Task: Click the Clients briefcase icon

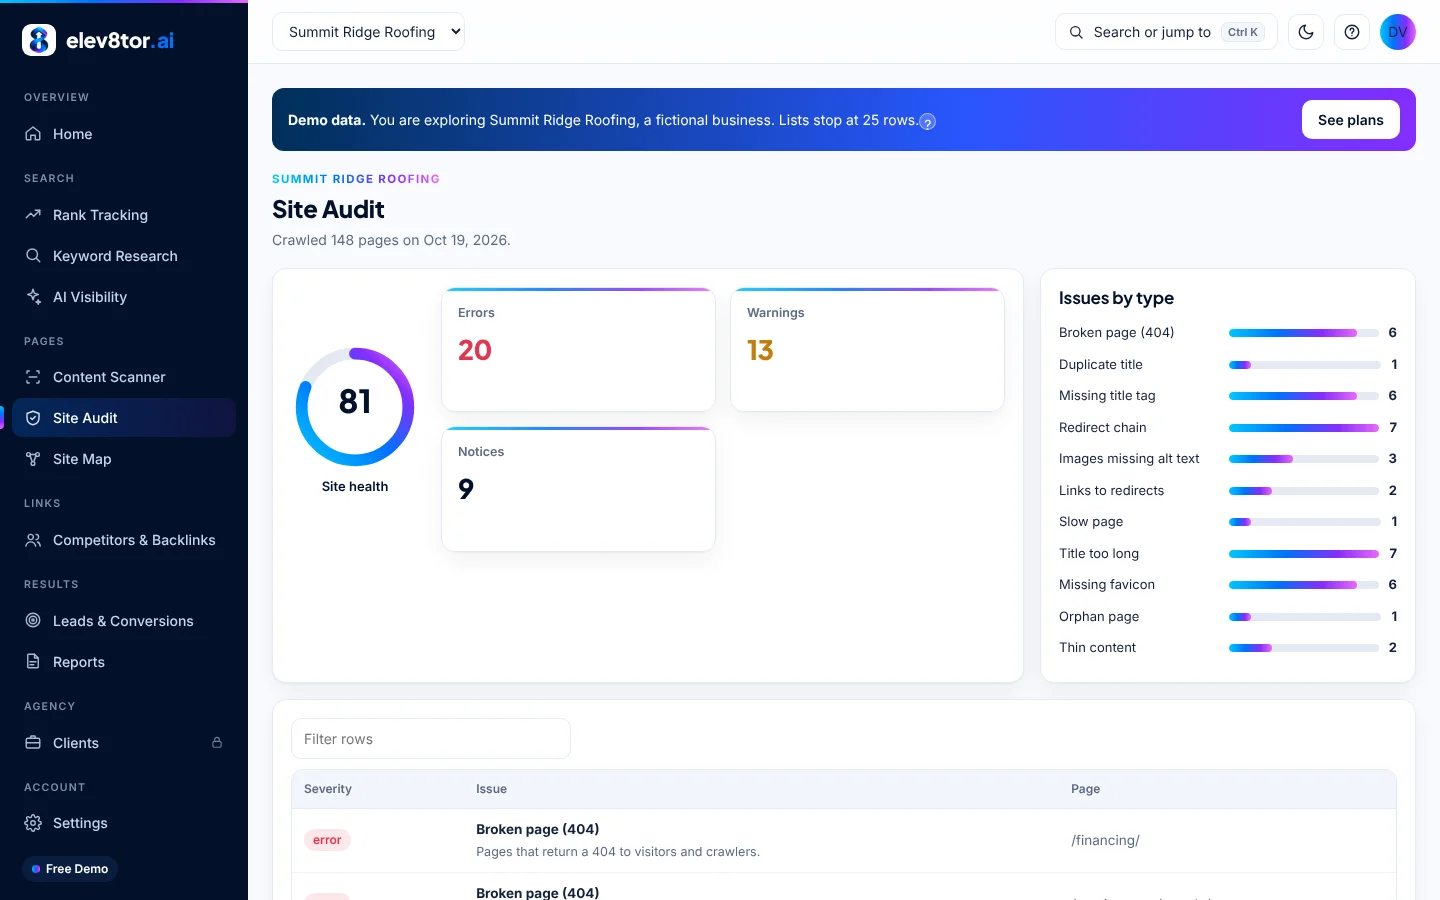Action: click(x=33, y=743)
